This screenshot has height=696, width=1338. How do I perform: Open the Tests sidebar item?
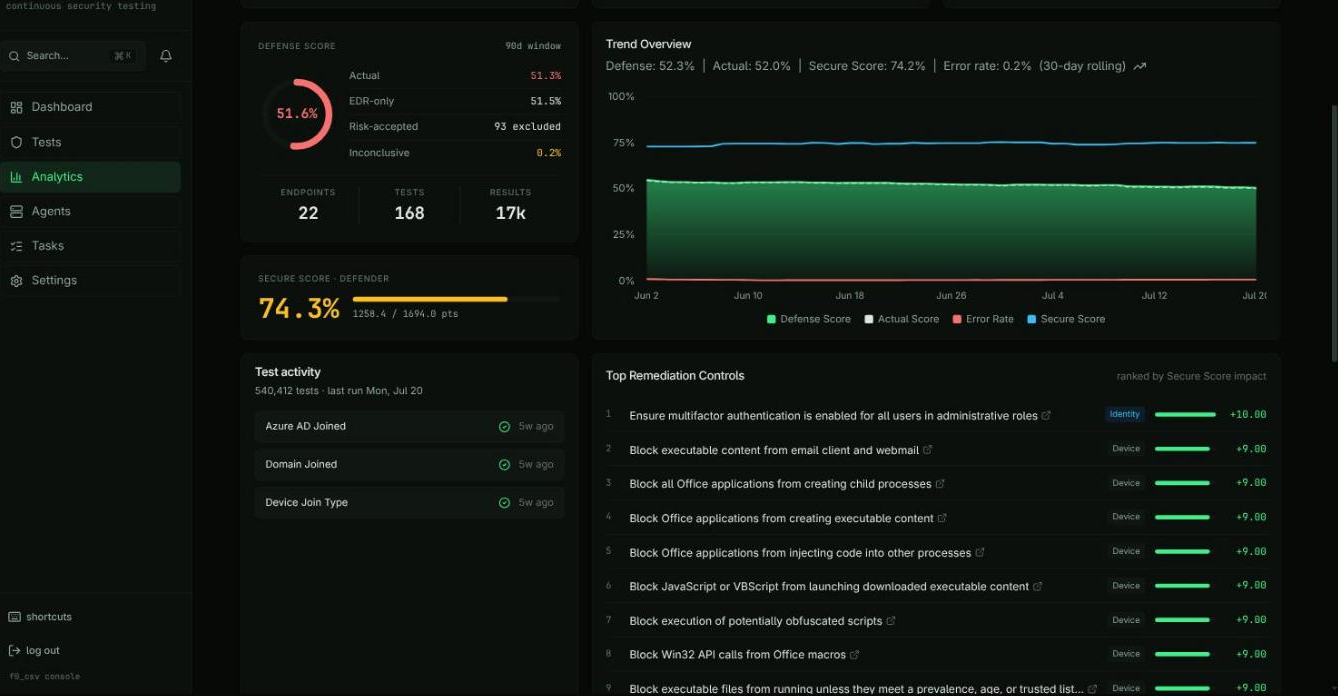pyautogui.click(x=90, y=142)
